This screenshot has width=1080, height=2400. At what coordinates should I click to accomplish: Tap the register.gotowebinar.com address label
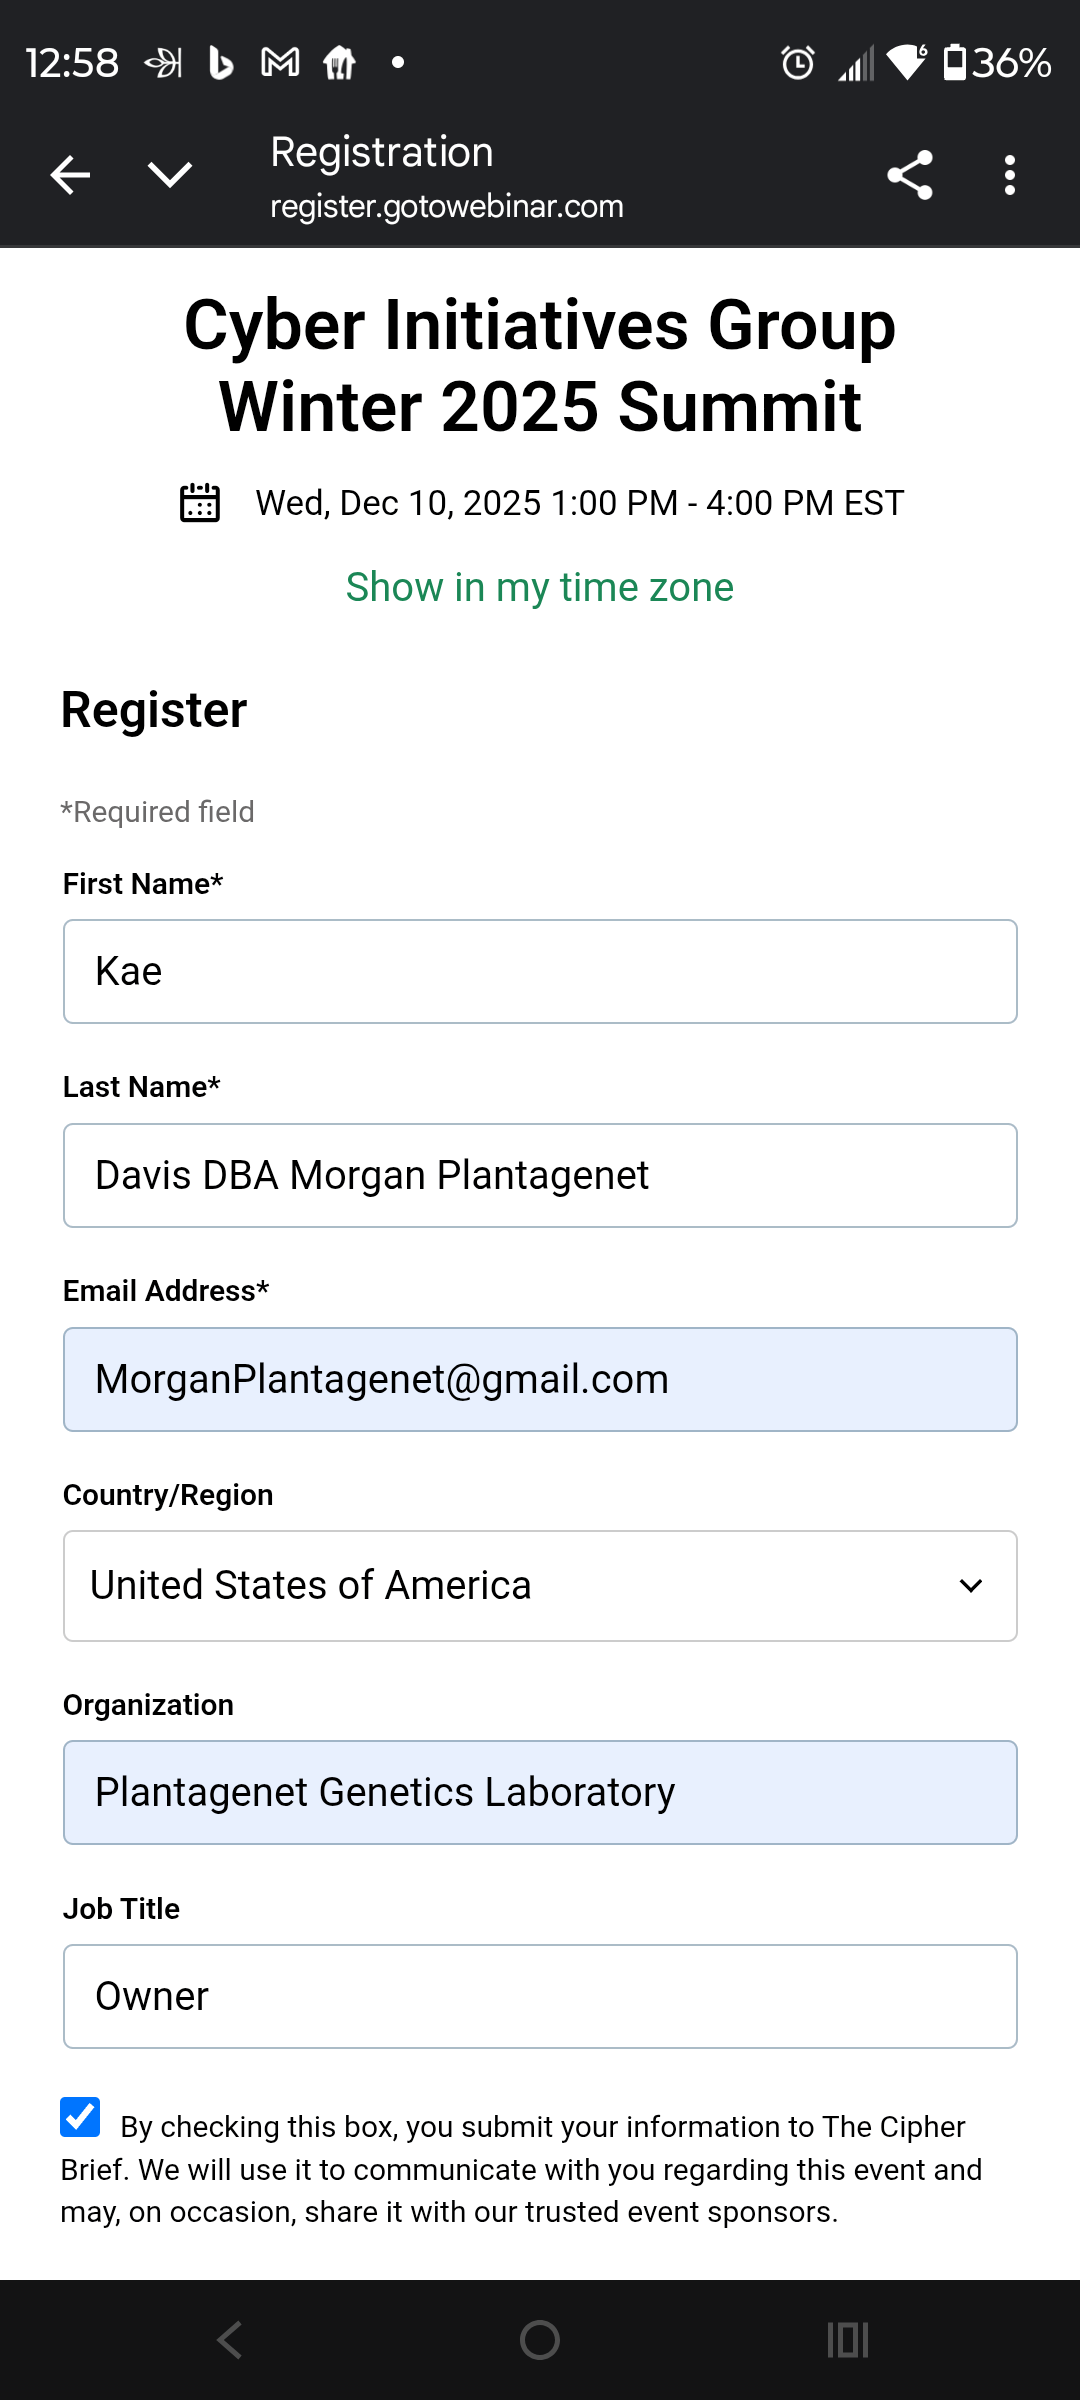446,206
